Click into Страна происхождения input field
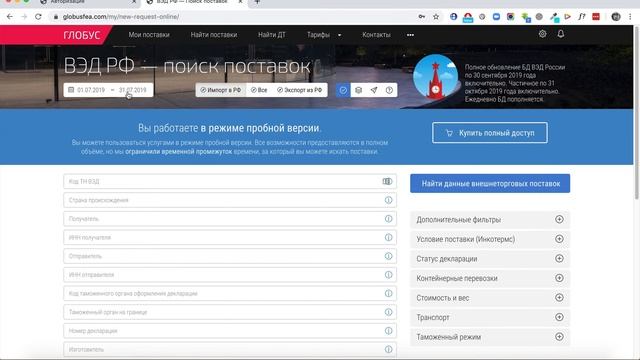 coord(230,200)
